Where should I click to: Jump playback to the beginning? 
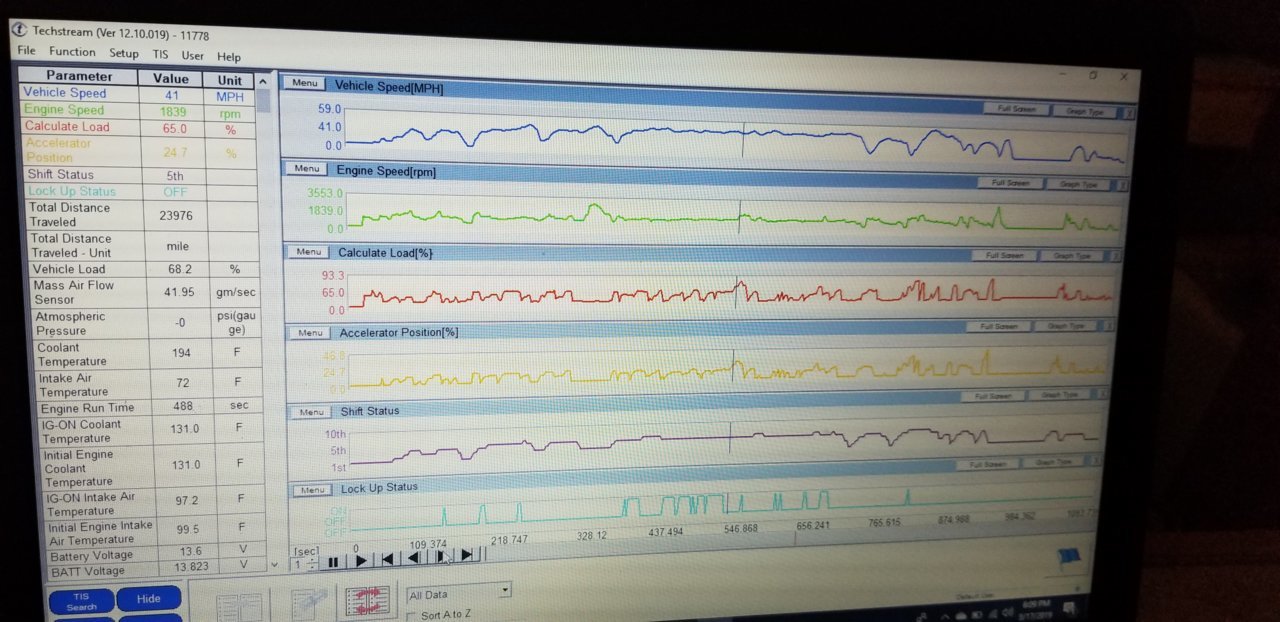pos(387,559)
